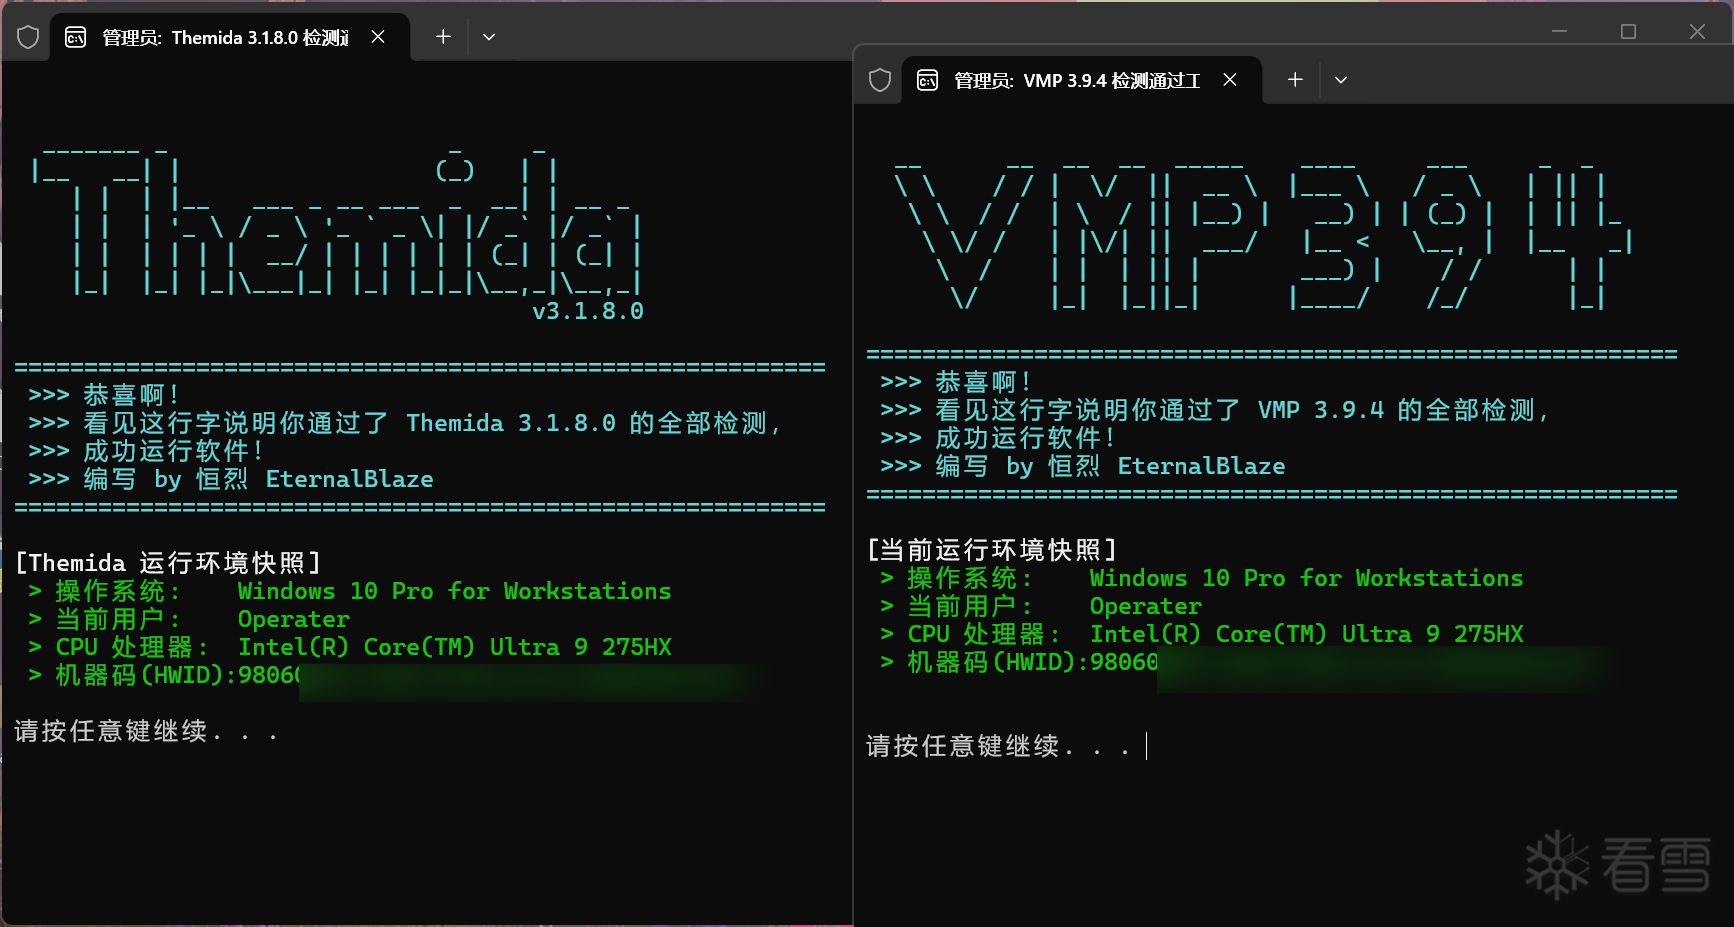Screen dimensions: 1734x927
Task: Click Windows 10 Pro for Workstations in VMP
Action: pyautogui.click(x=1307, y=578)
